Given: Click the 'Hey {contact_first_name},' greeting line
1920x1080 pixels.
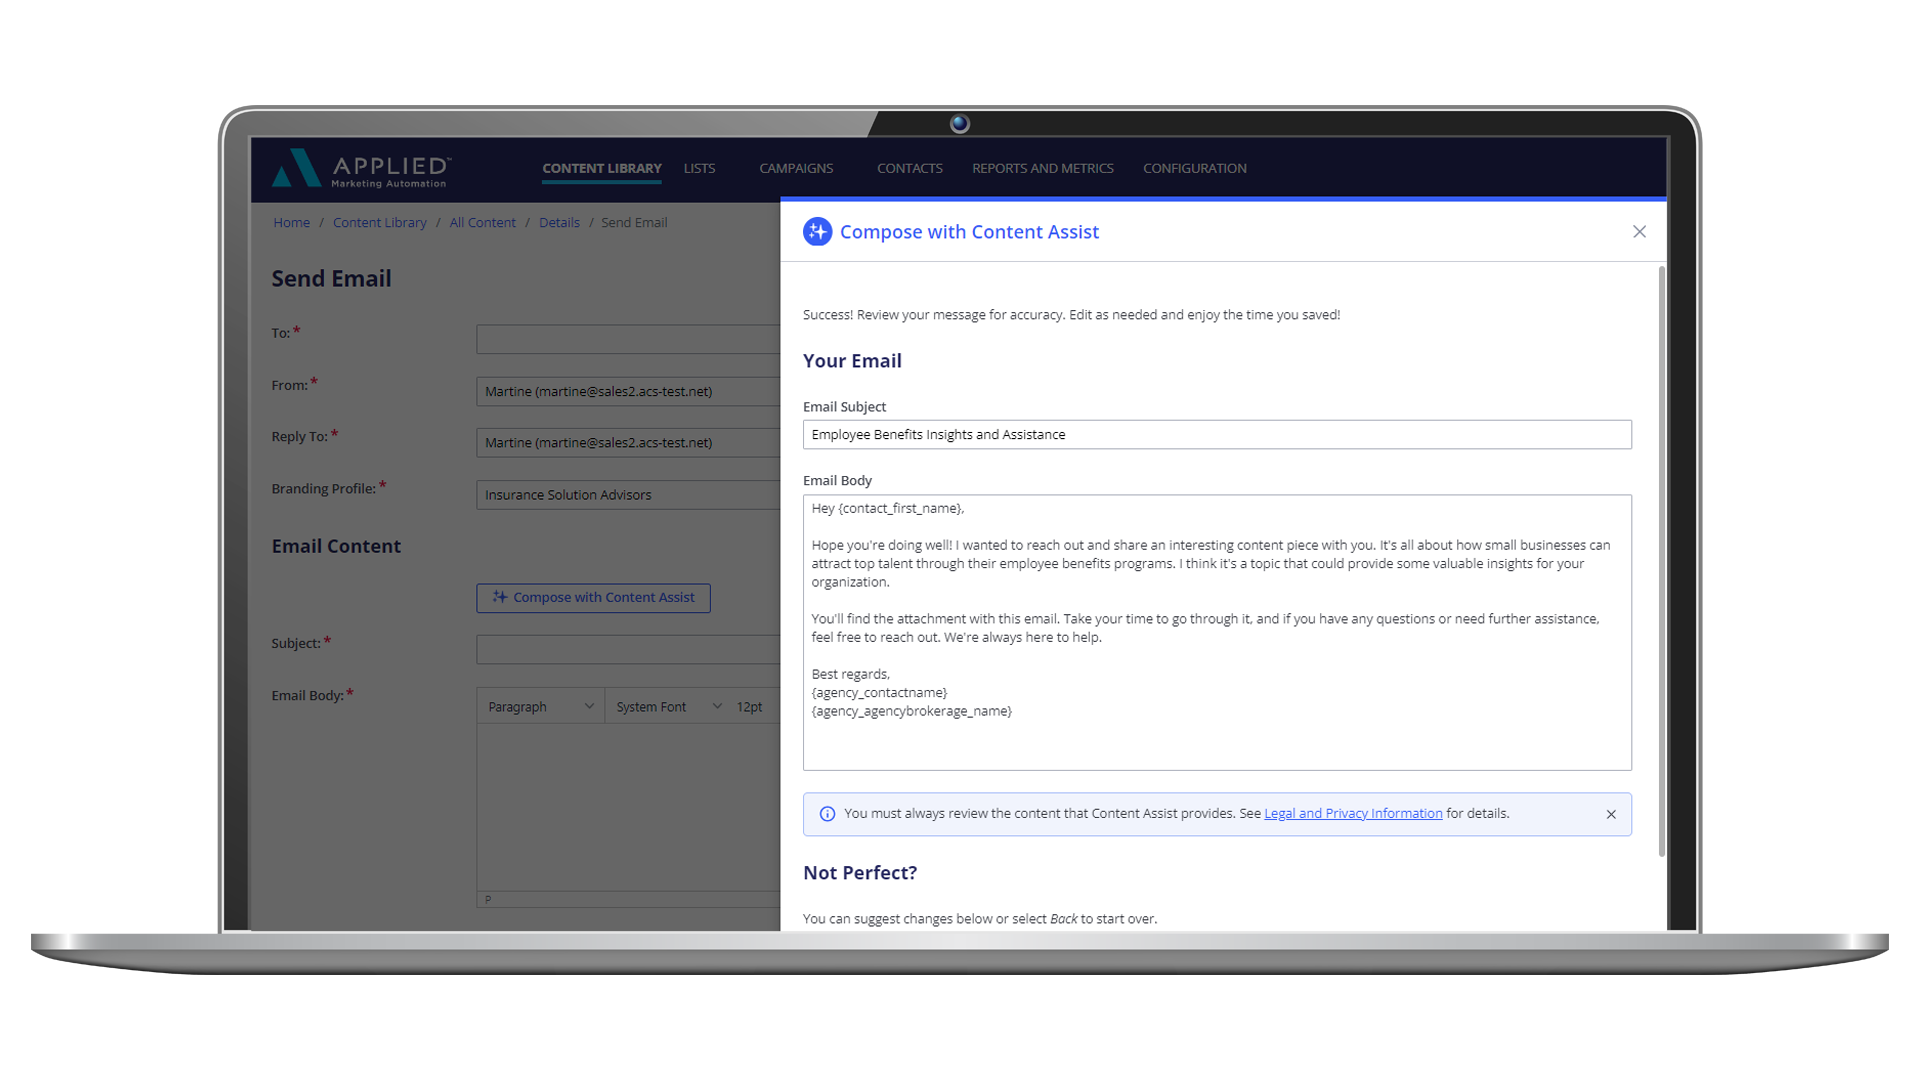Looking at the screenshot, I should [888, 509].
